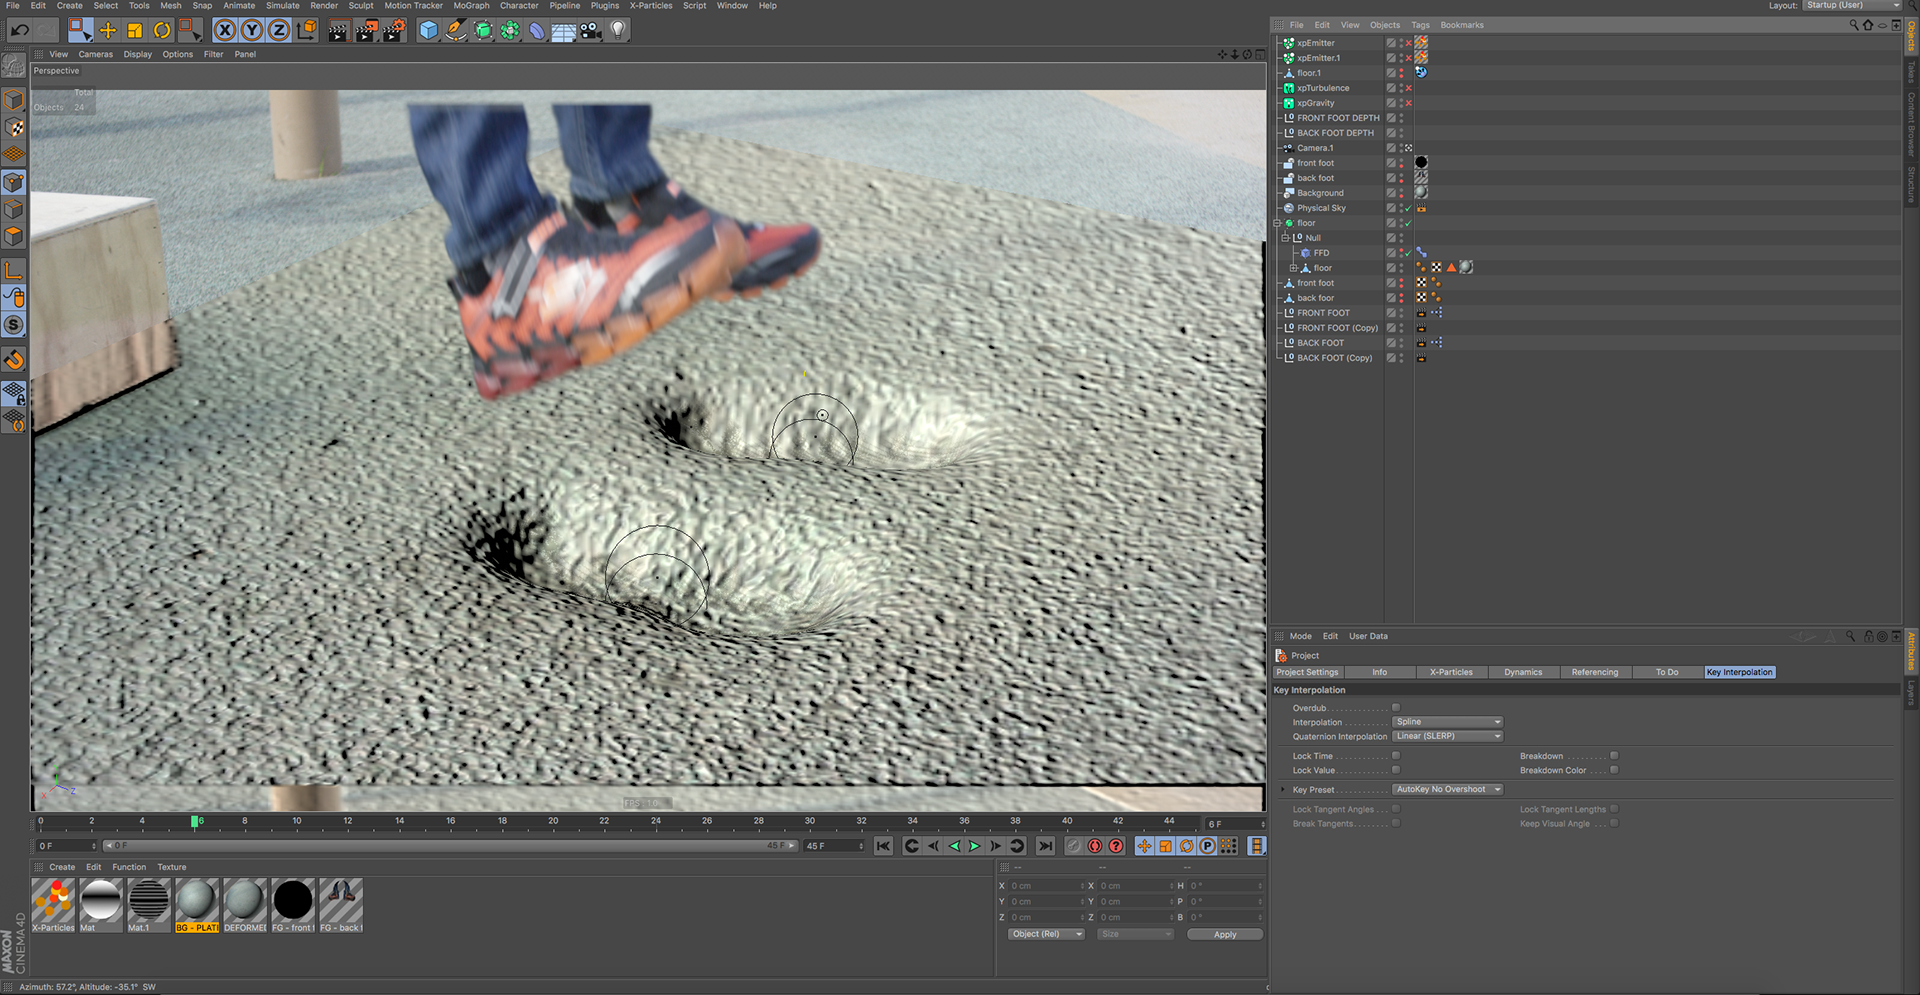Viewport: 1920px width, 995px height.
Task: Open Quaternion Interpolation Linear (SLERP) dropdown
Action: pos(1448,736)
